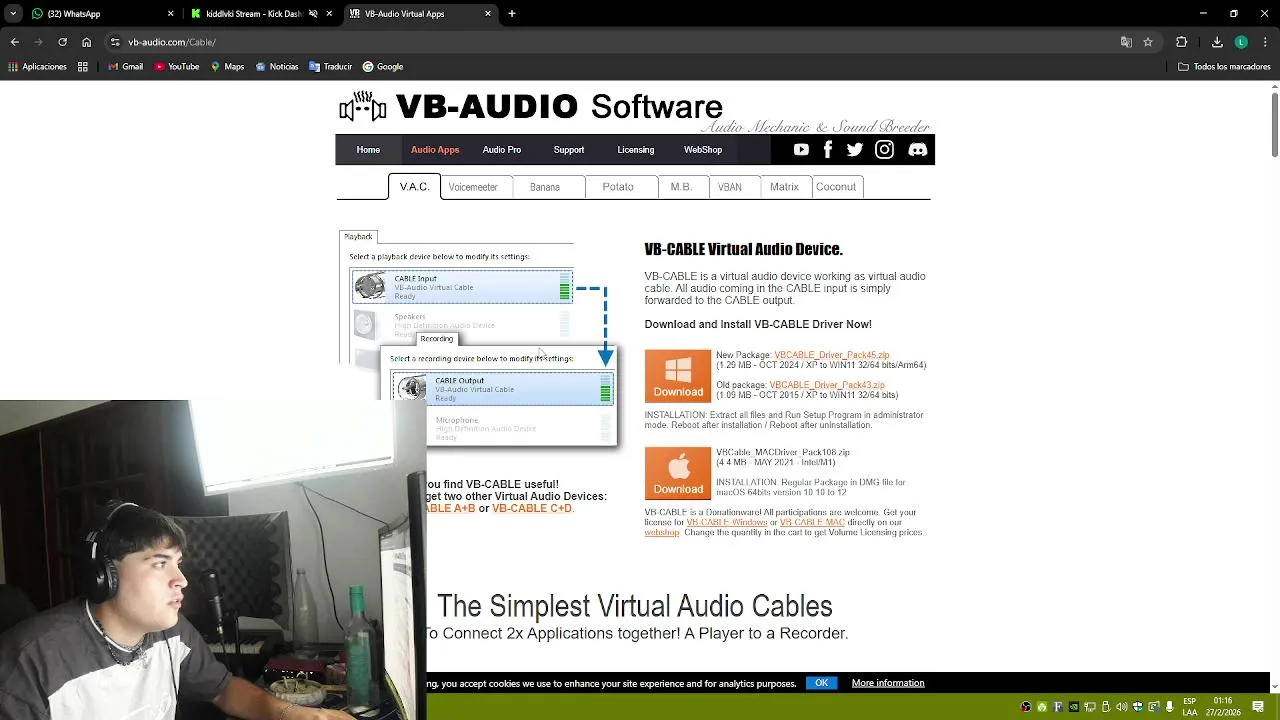Open the webshop link in donationware text
Viewport: 1280px width, 720px height.
coord(662,532)
